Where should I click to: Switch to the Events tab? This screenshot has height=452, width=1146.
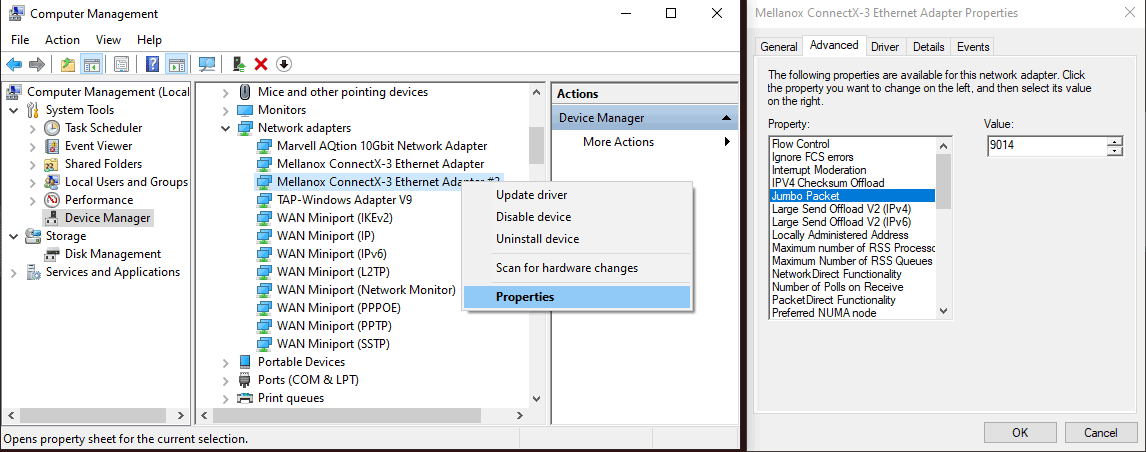click(x=973, y=47)
